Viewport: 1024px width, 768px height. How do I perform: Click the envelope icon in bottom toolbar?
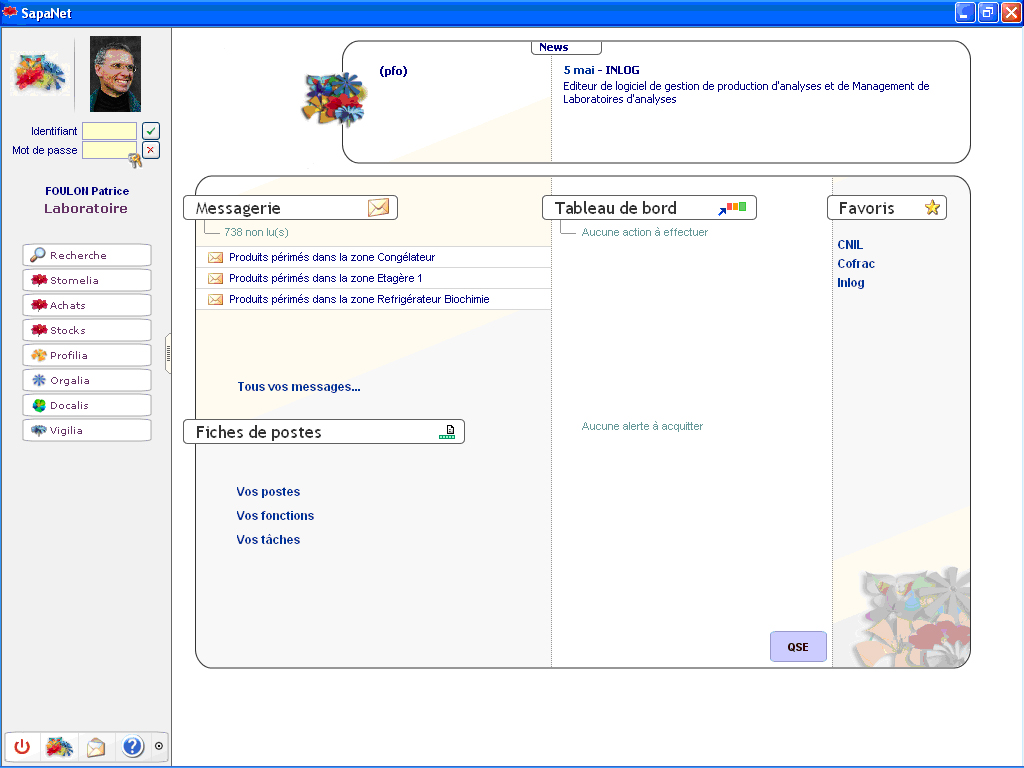coord(96,746)
